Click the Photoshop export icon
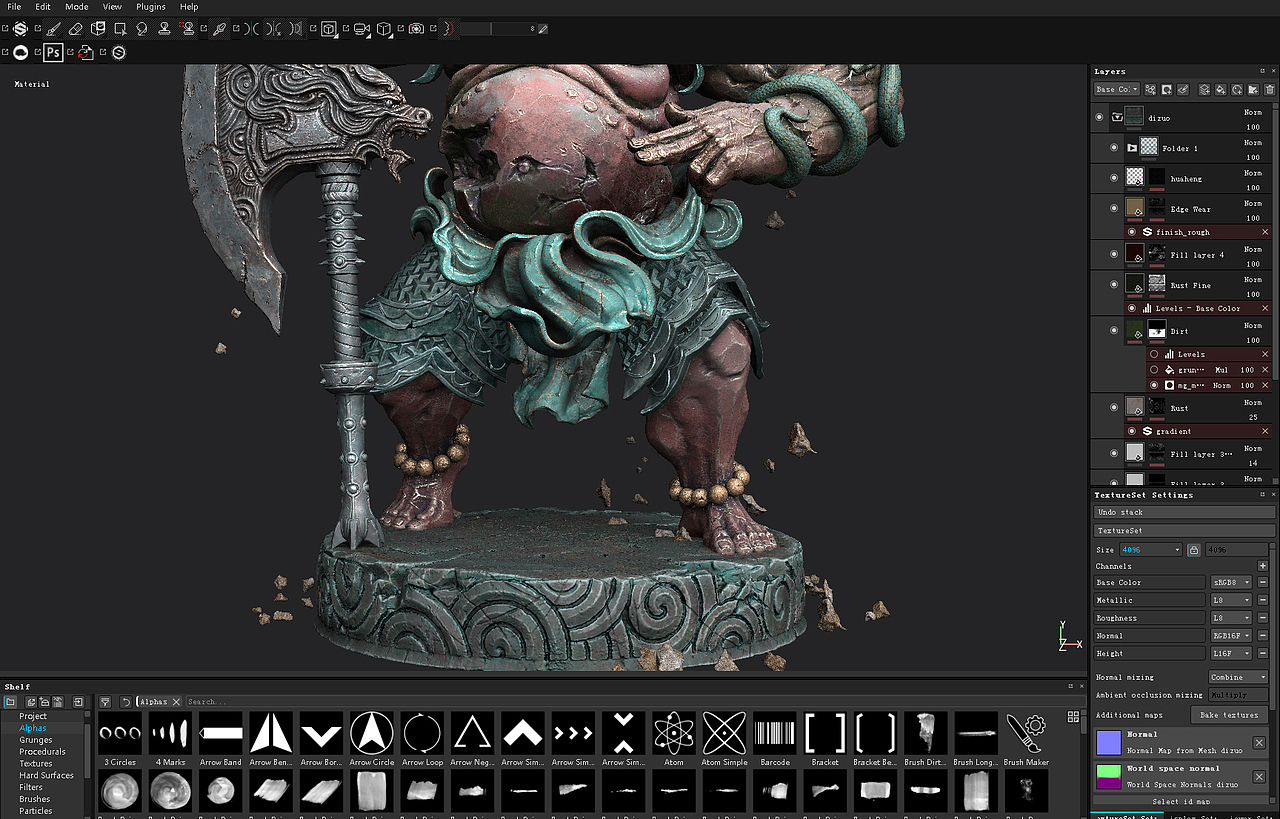Viewport: 1280px width, 819px height. [x=53, y=52]
